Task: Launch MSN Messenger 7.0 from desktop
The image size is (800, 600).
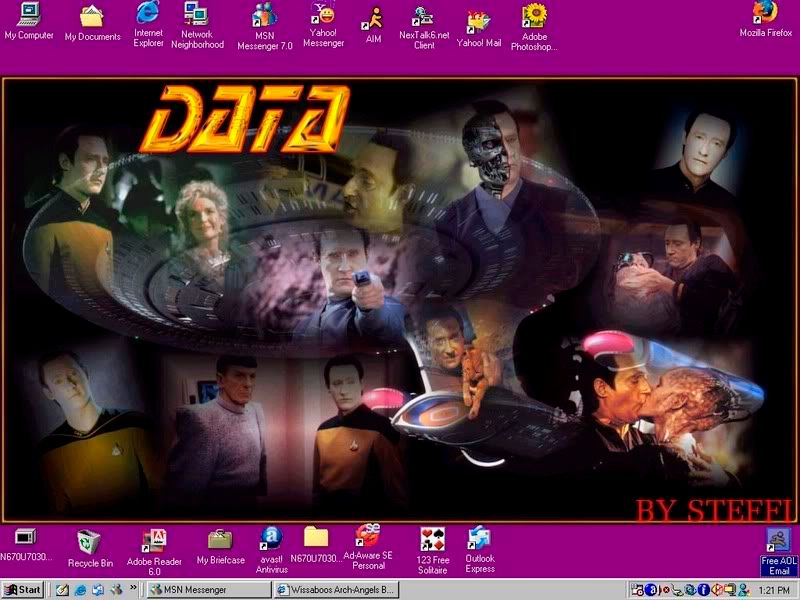Action: tap(265, 16)
